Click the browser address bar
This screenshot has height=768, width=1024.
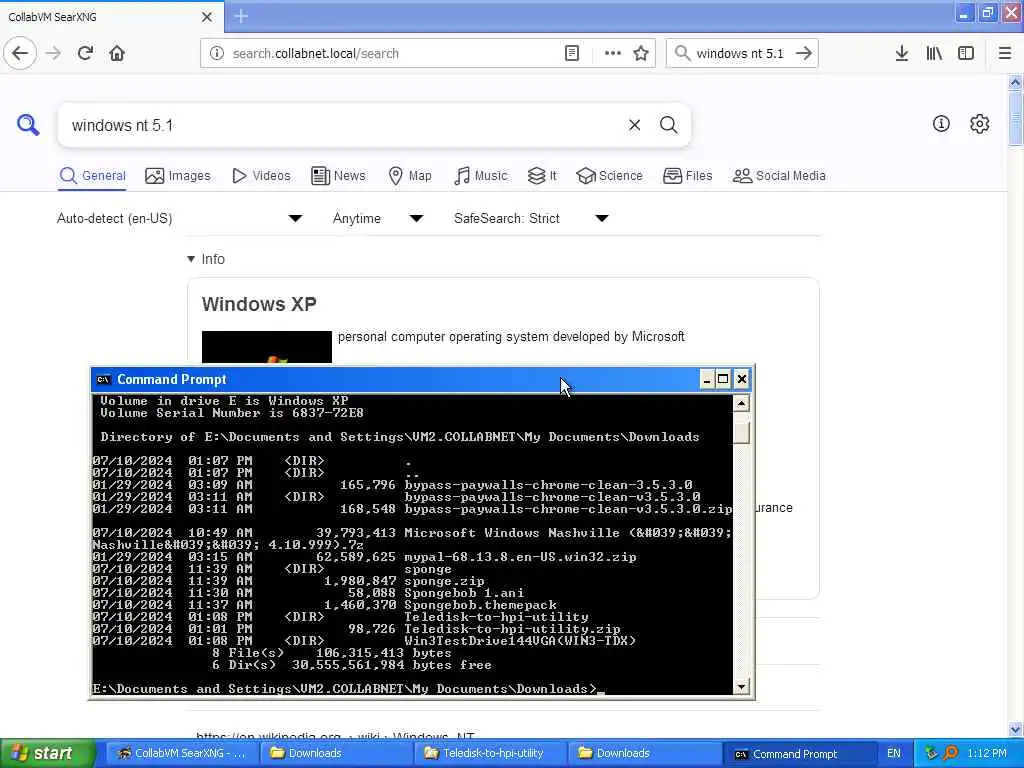click(395, 54)
